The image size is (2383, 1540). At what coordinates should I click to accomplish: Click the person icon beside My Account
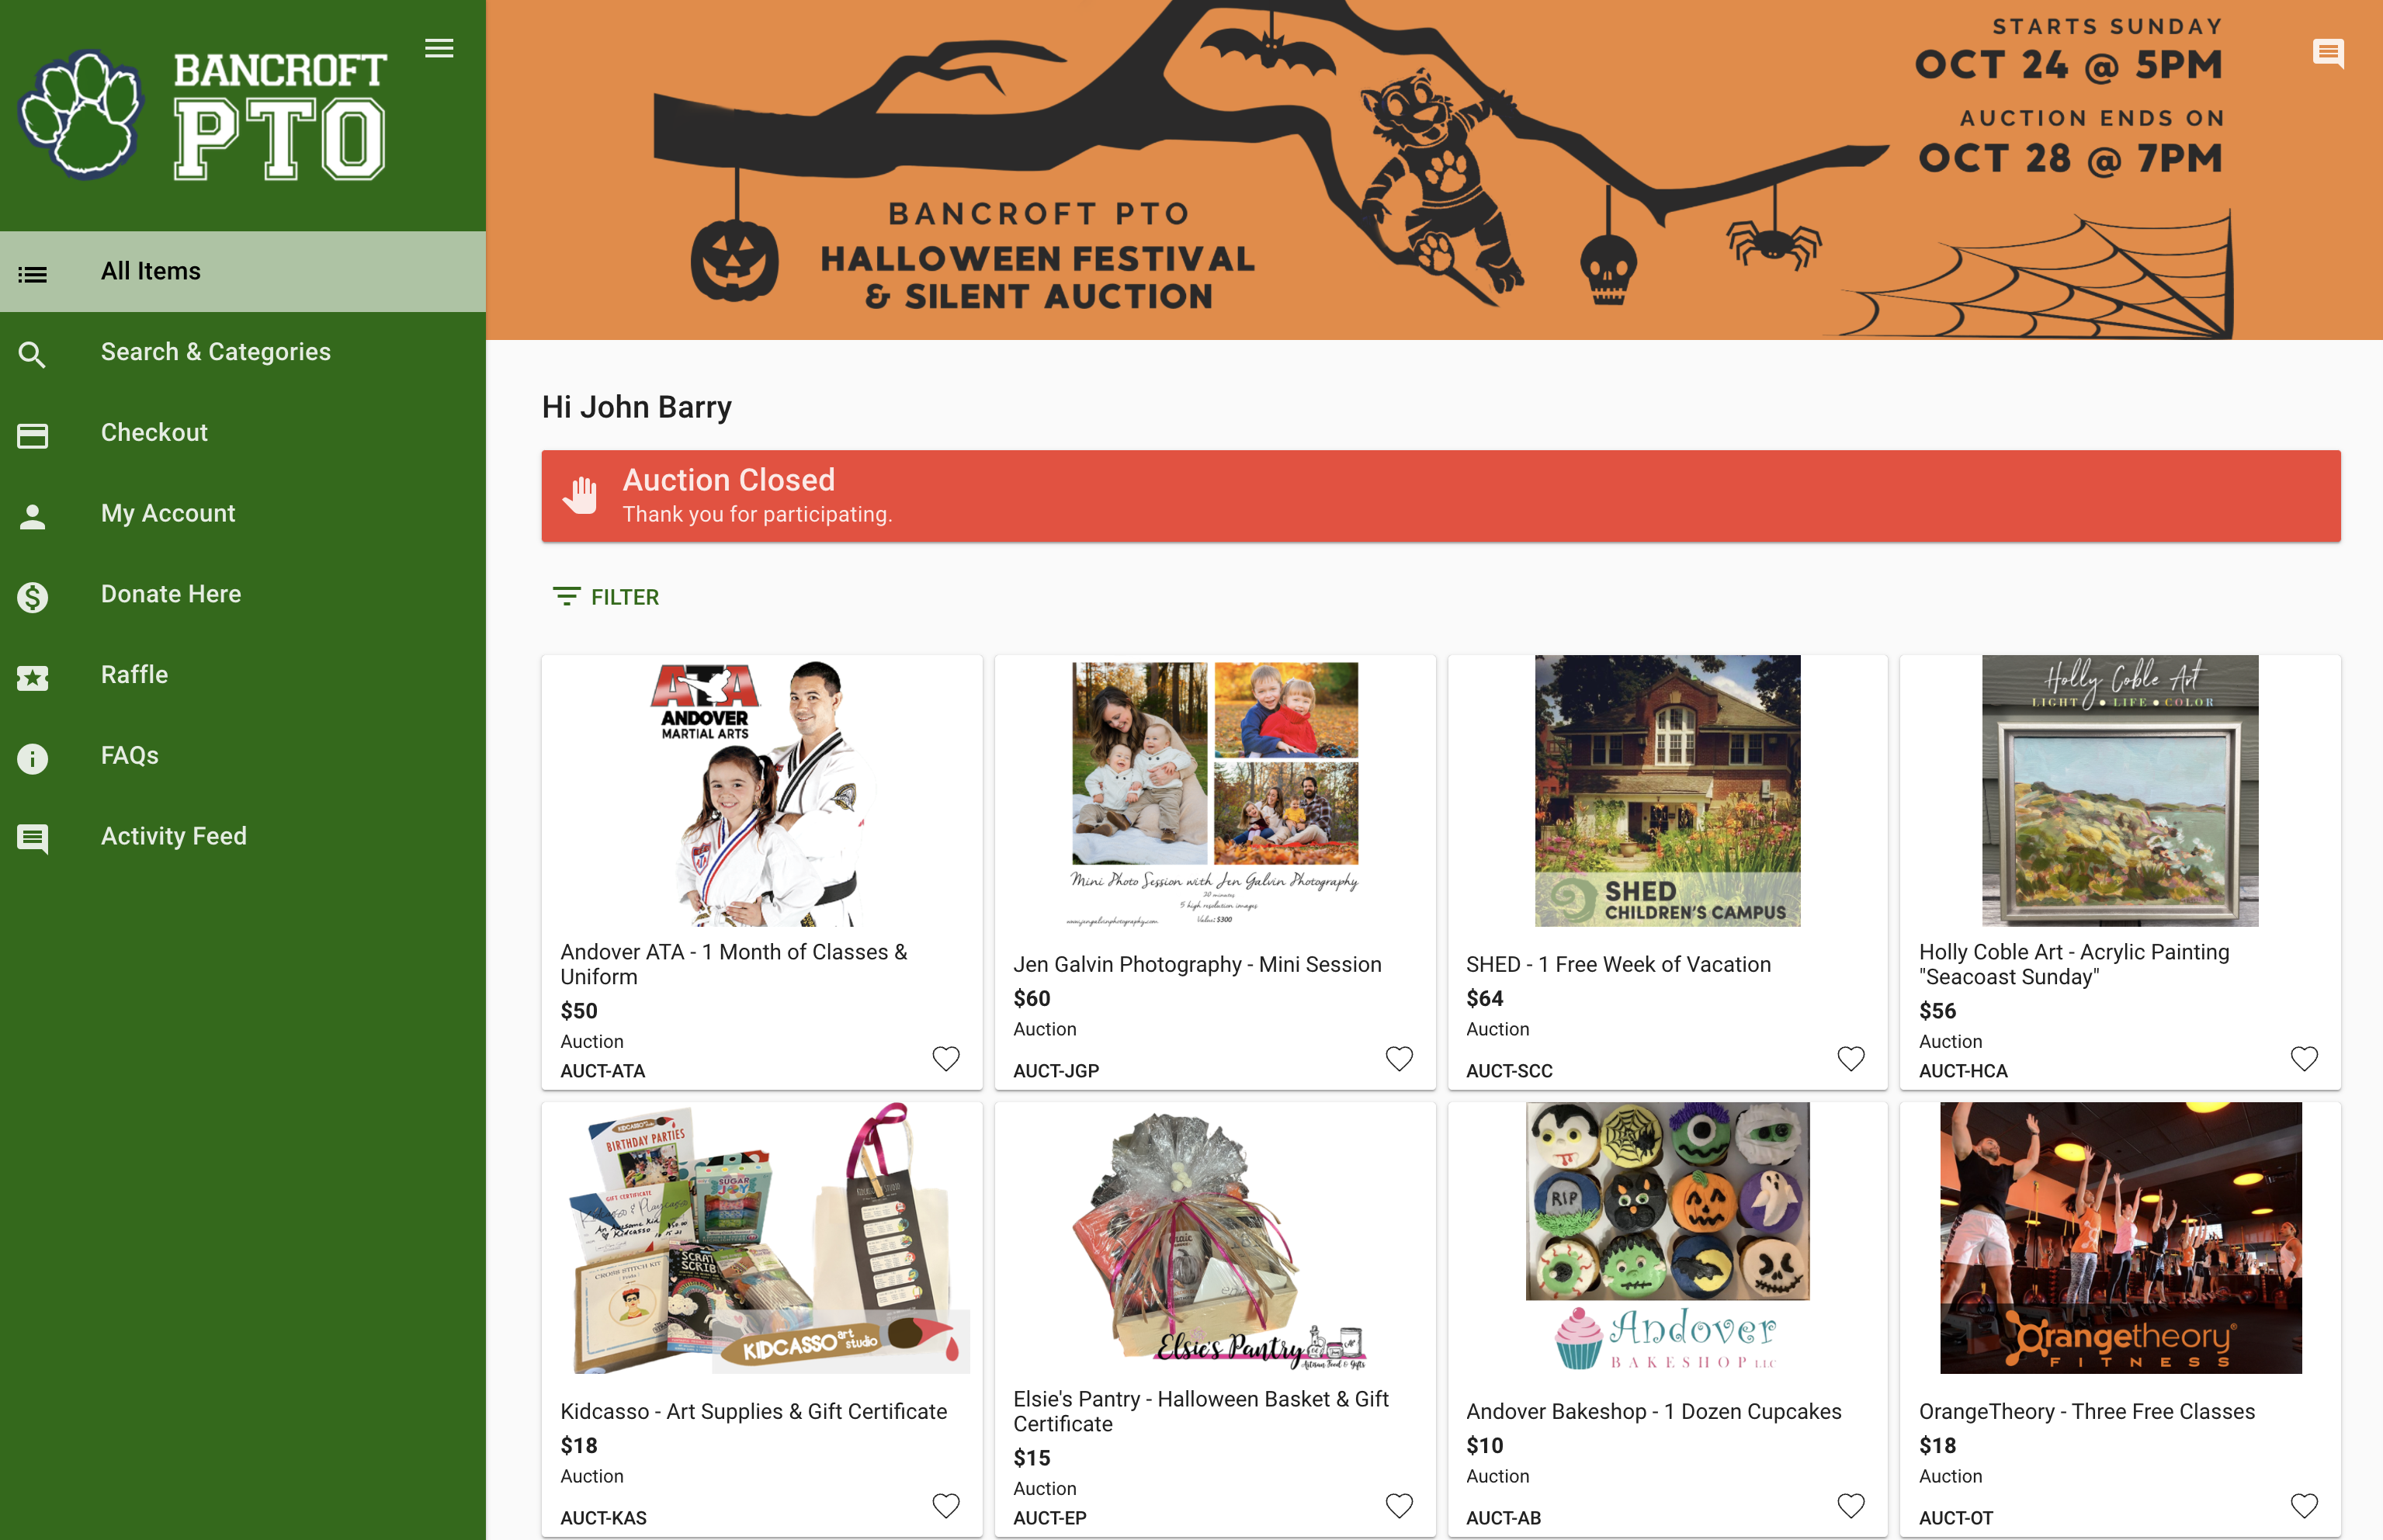pos(32,516)
